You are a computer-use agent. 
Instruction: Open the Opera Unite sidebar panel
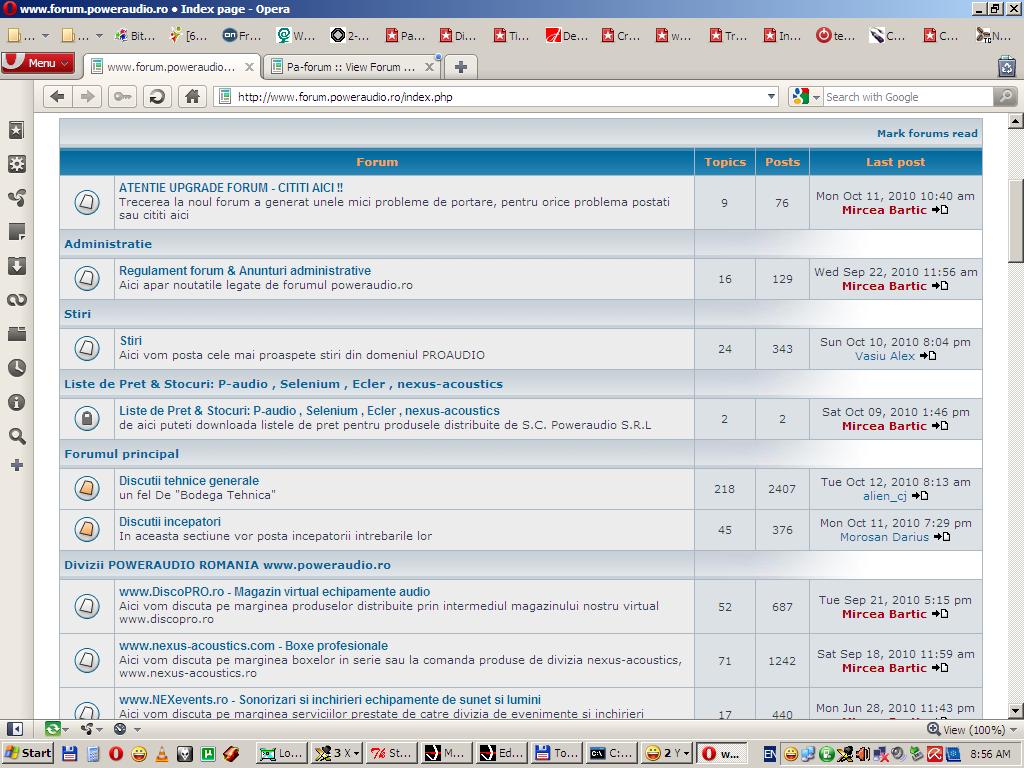tap(16, 197)
